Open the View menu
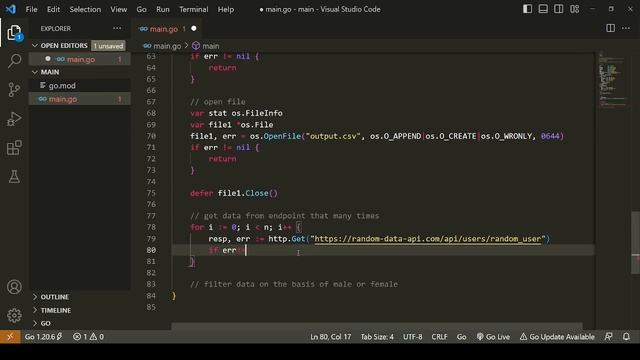This screenshot has height=360, width=640. click(x=118, y=9)
